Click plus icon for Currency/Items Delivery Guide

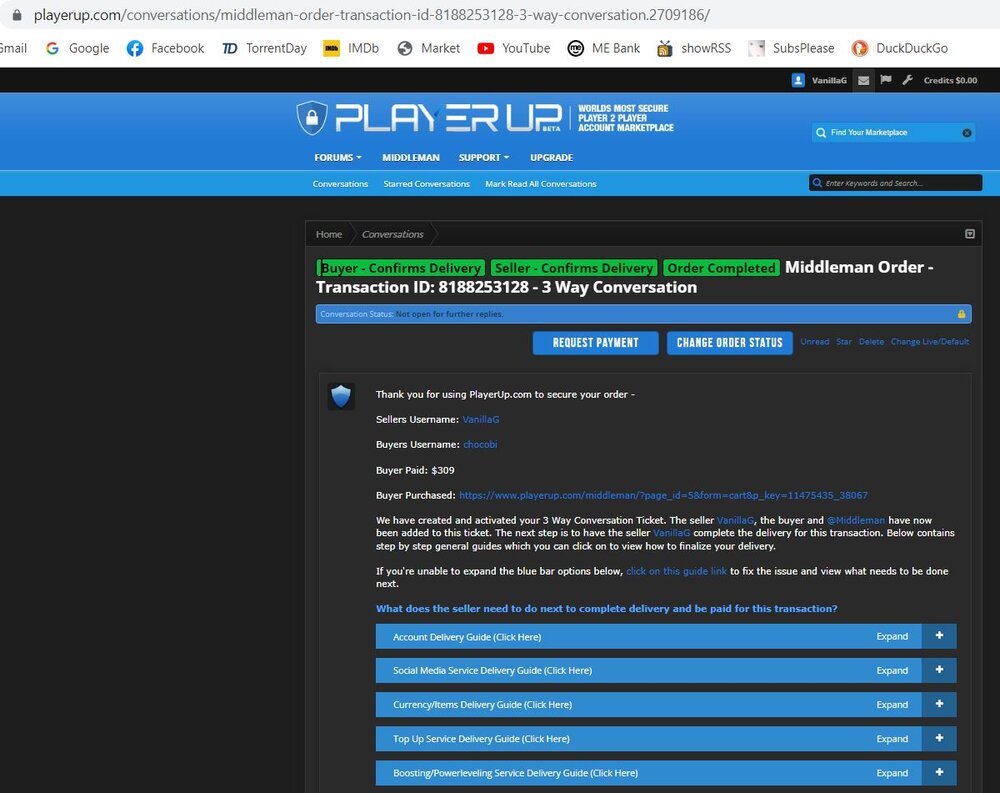[939, 704]
